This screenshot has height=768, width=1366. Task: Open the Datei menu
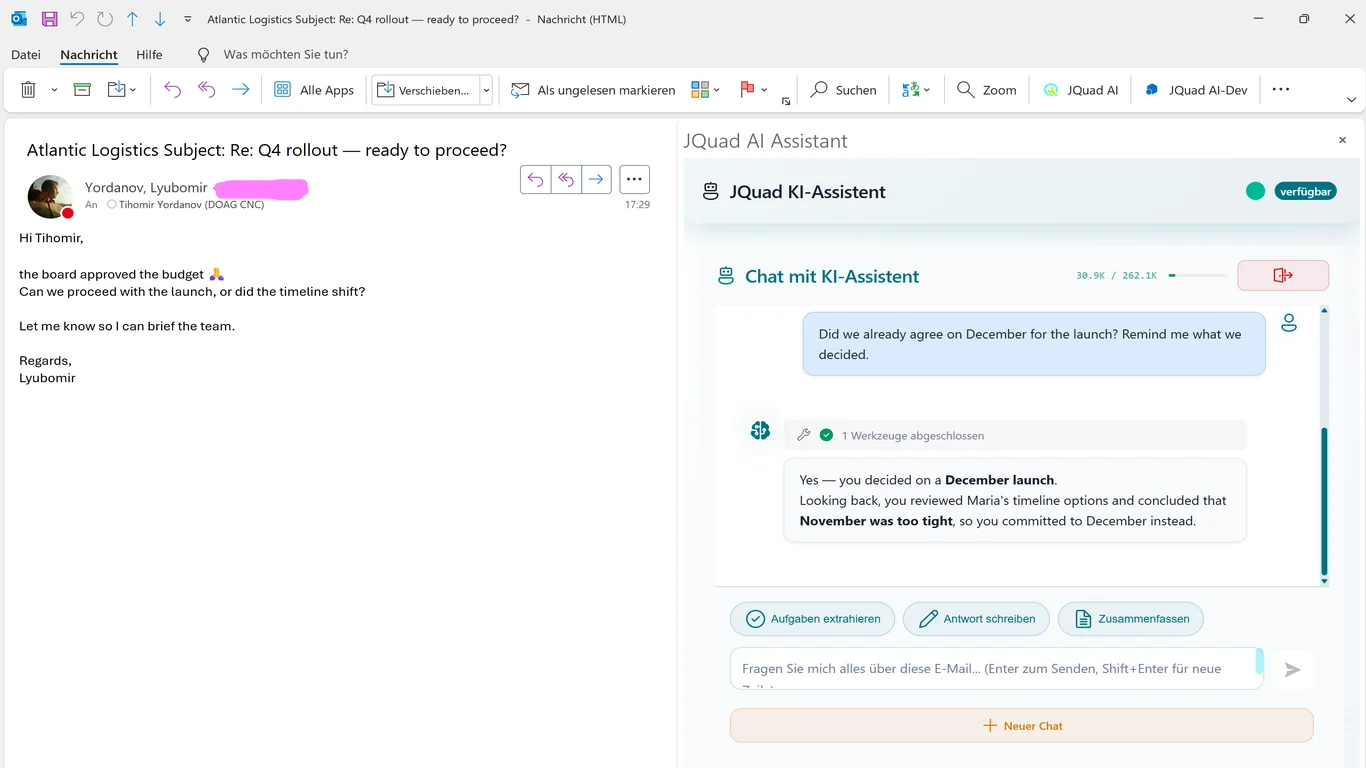coord(26,55)
